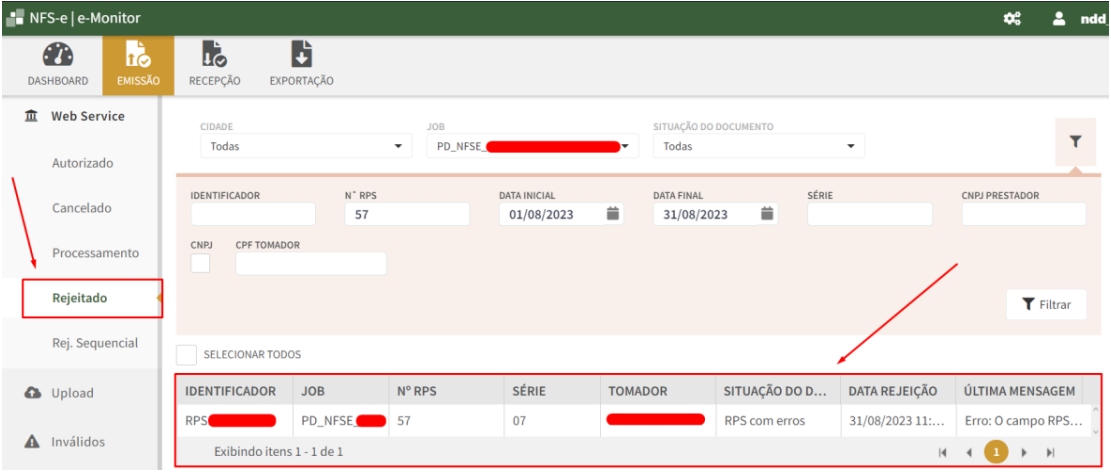Viewport: 1111px width, 474px height.
Task: Open settings gears in top bar
Action: pos(1012,18)
